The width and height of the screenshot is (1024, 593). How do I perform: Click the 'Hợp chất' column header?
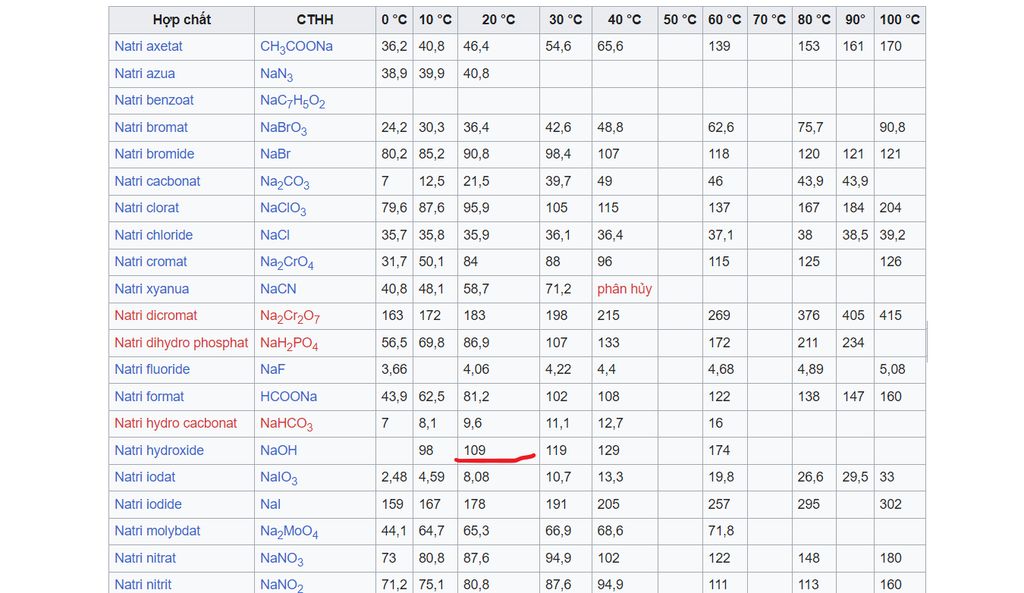click(x=182, y=20)
